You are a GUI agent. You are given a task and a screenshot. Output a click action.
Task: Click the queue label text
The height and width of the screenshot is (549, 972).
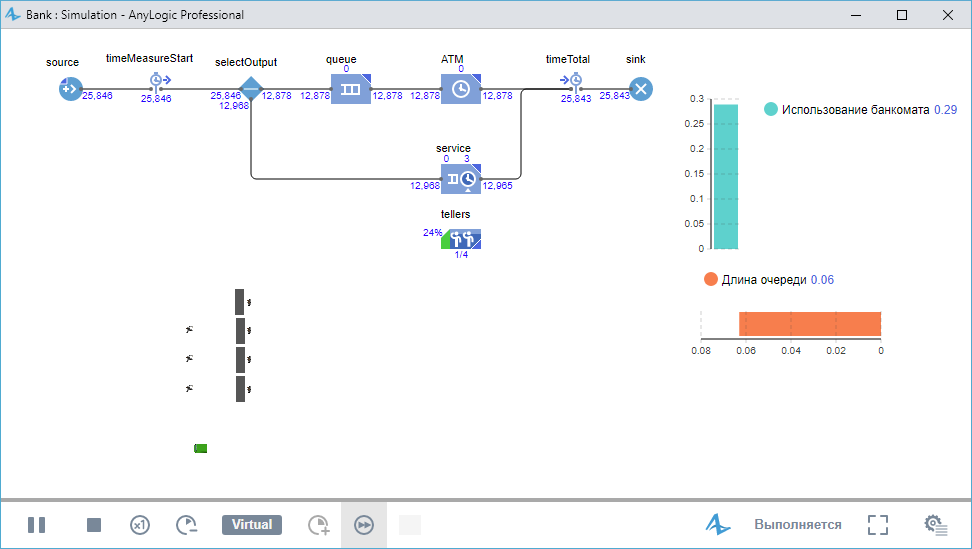click(341, 59)
